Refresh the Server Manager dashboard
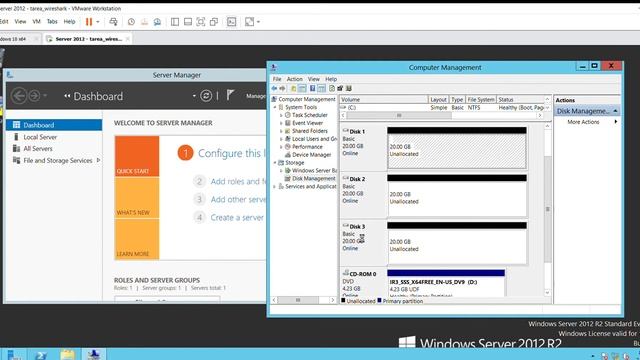 click(x=206, y=96)
